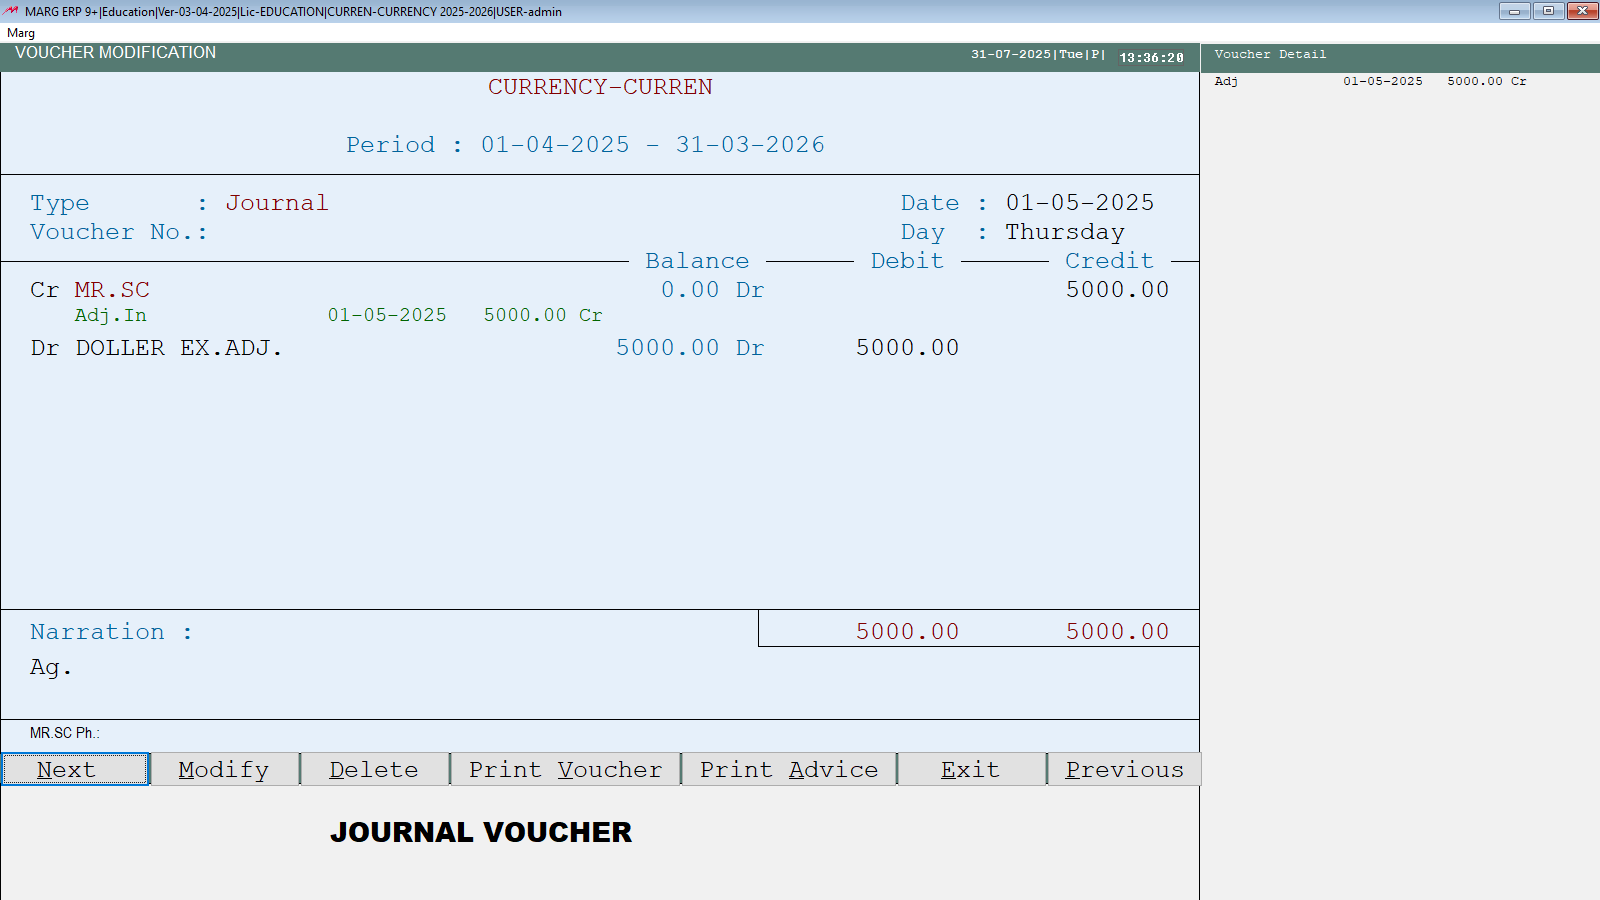1600x900 pixels.
Task: Click the voucher date 01-05-2025 field
Action: click(1079, 203)
